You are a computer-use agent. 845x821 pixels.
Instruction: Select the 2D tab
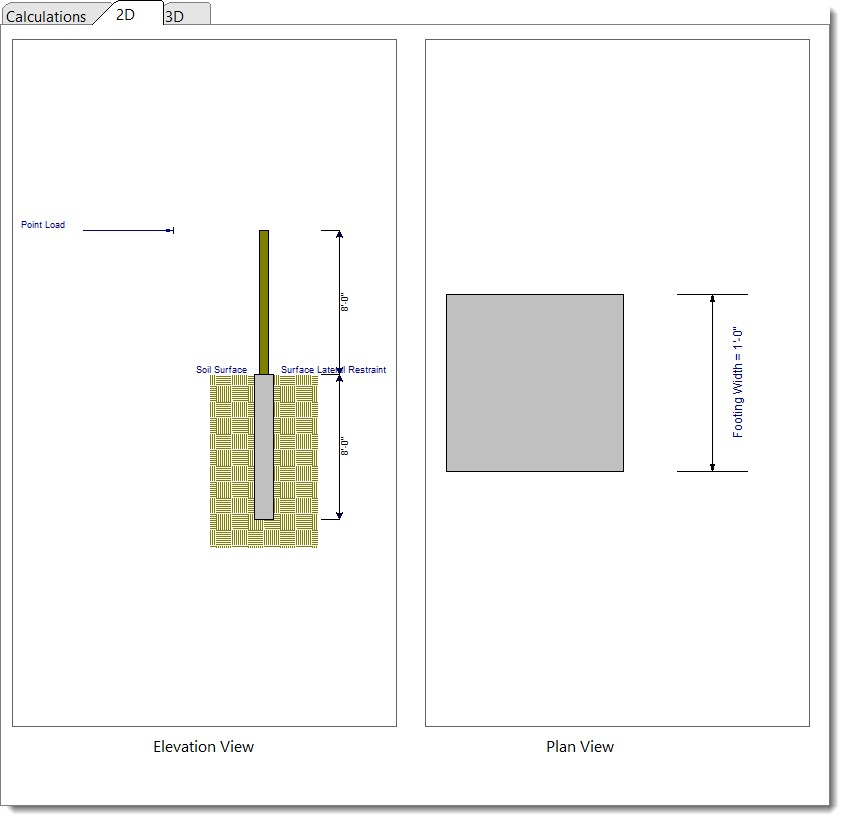point(126,14)
